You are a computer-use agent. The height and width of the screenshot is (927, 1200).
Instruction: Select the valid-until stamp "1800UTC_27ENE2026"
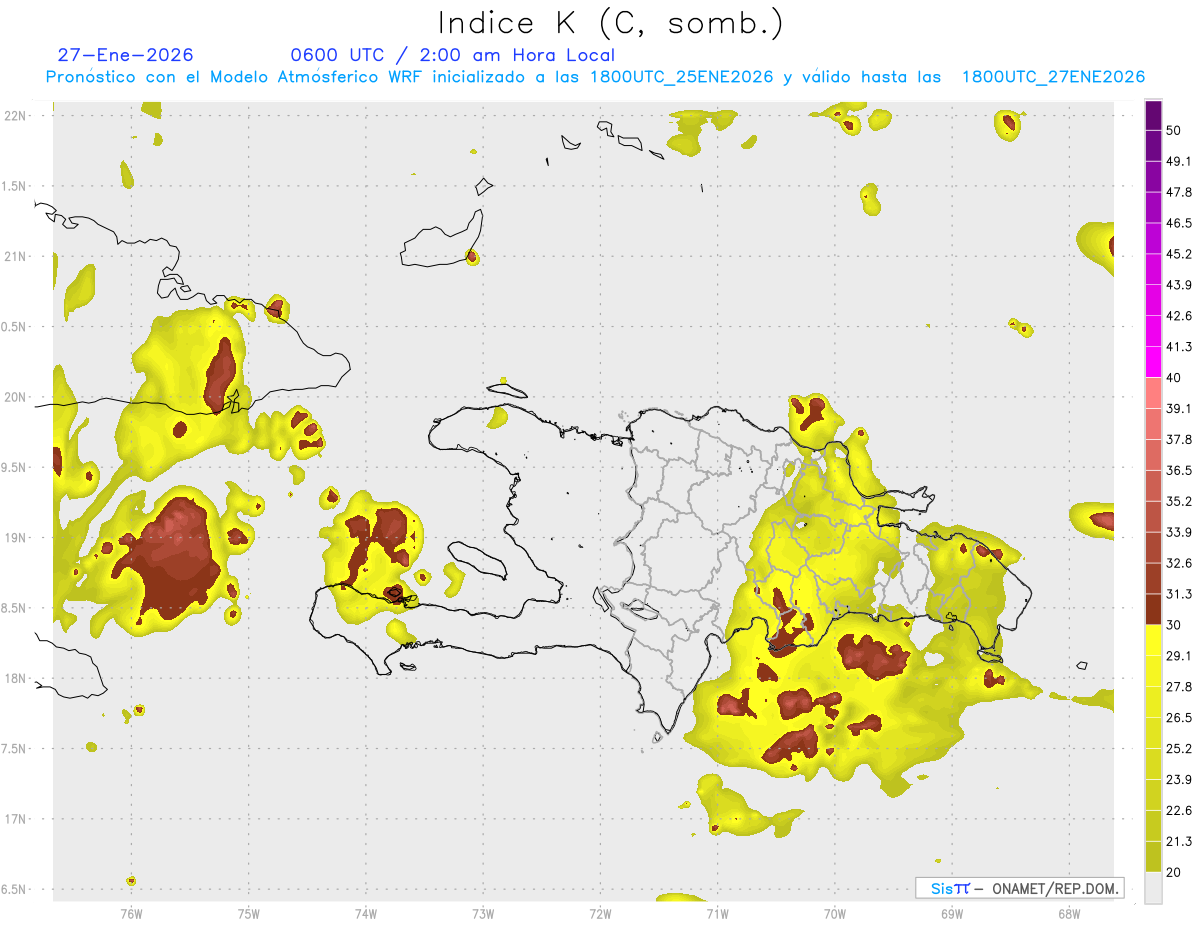[1053, 77]
